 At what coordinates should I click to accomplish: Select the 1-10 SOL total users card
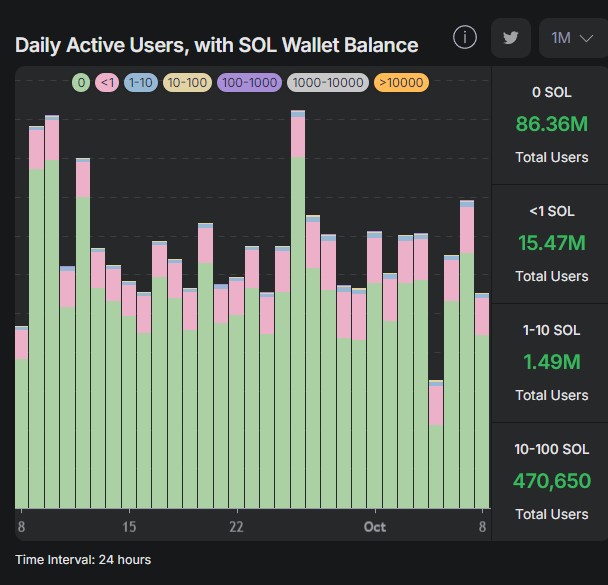[551, 362]
